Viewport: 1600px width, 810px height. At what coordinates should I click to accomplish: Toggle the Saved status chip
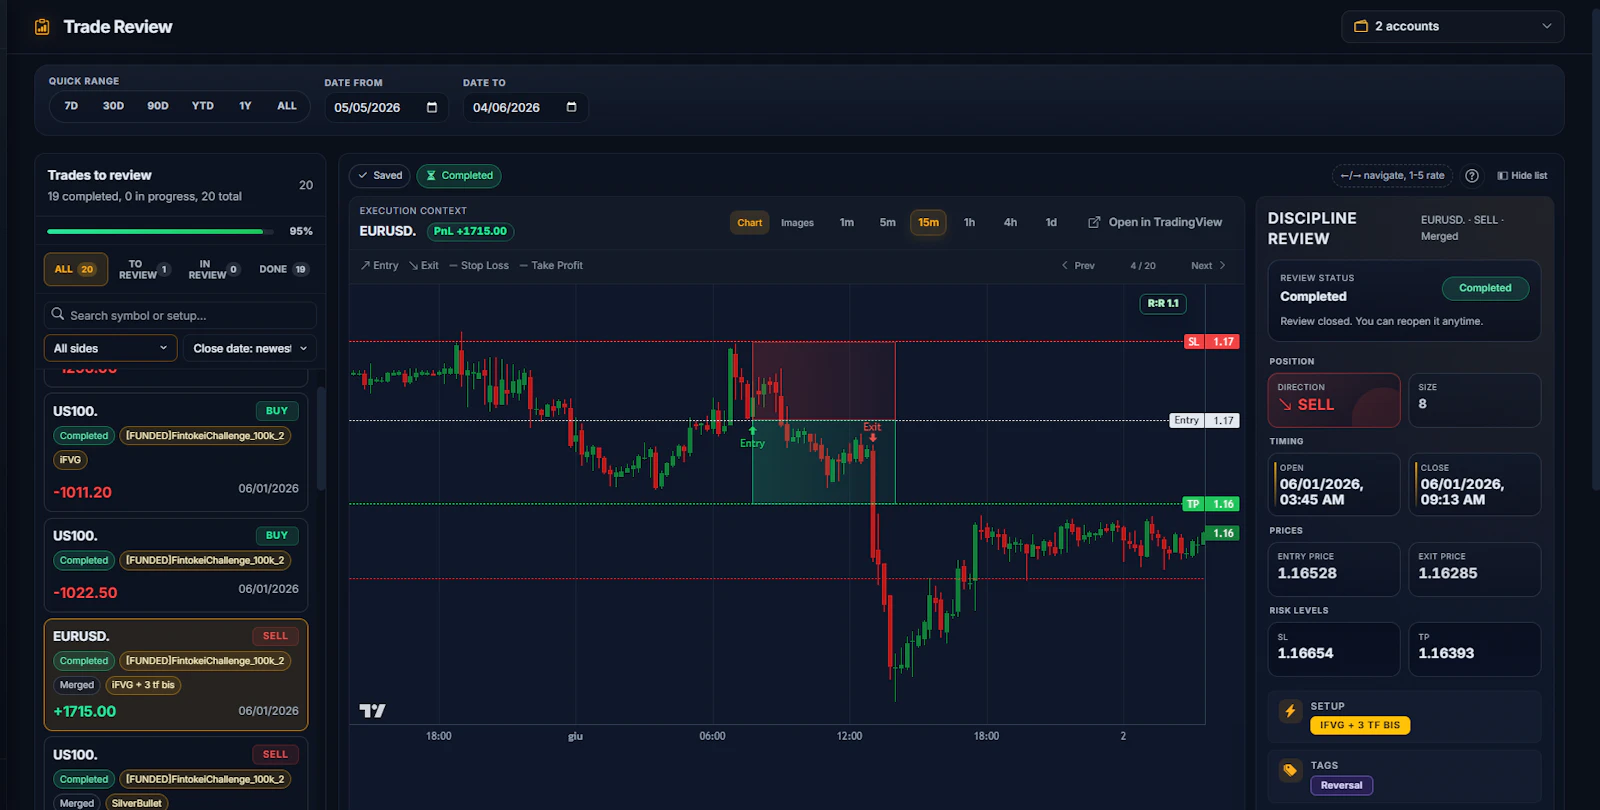380,175
